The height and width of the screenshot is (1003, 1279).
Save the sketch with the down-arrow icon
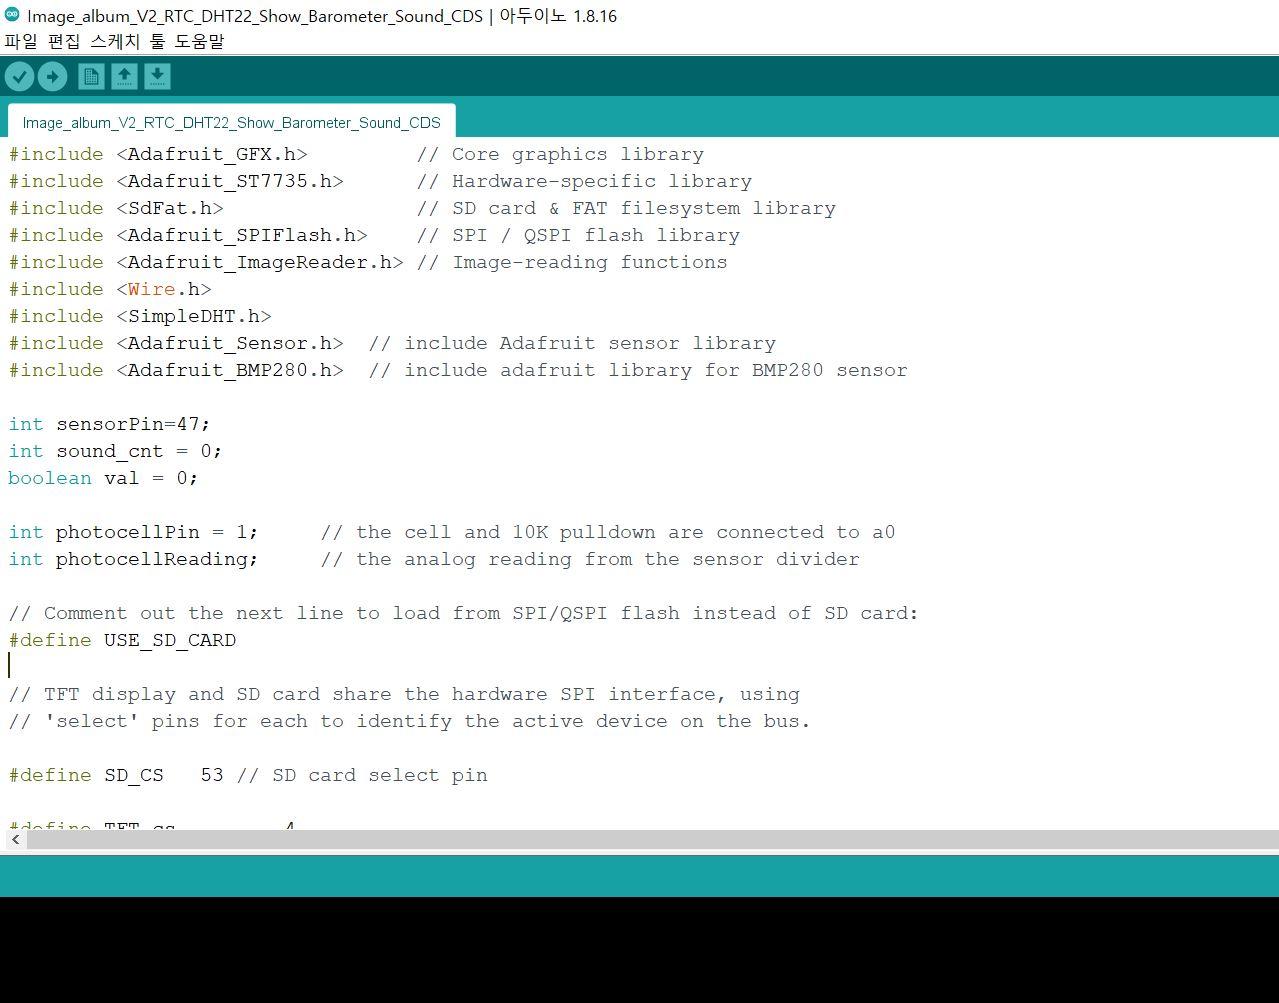pyautogui.click(x=157, y=76)
